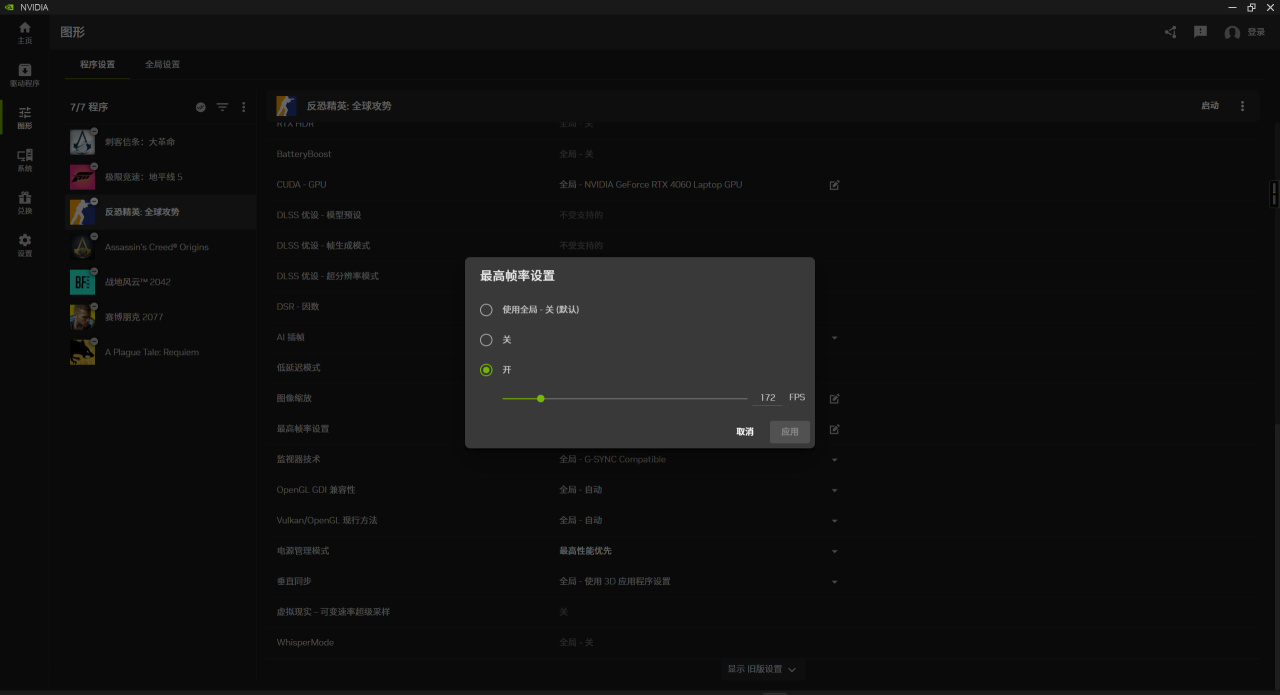The width and height of the screenshot is (1280, 695).
Task: Click 全局 - NVIDIA GeForce RTX 4060 Laptop GPU value
Action: coord(651,185)
